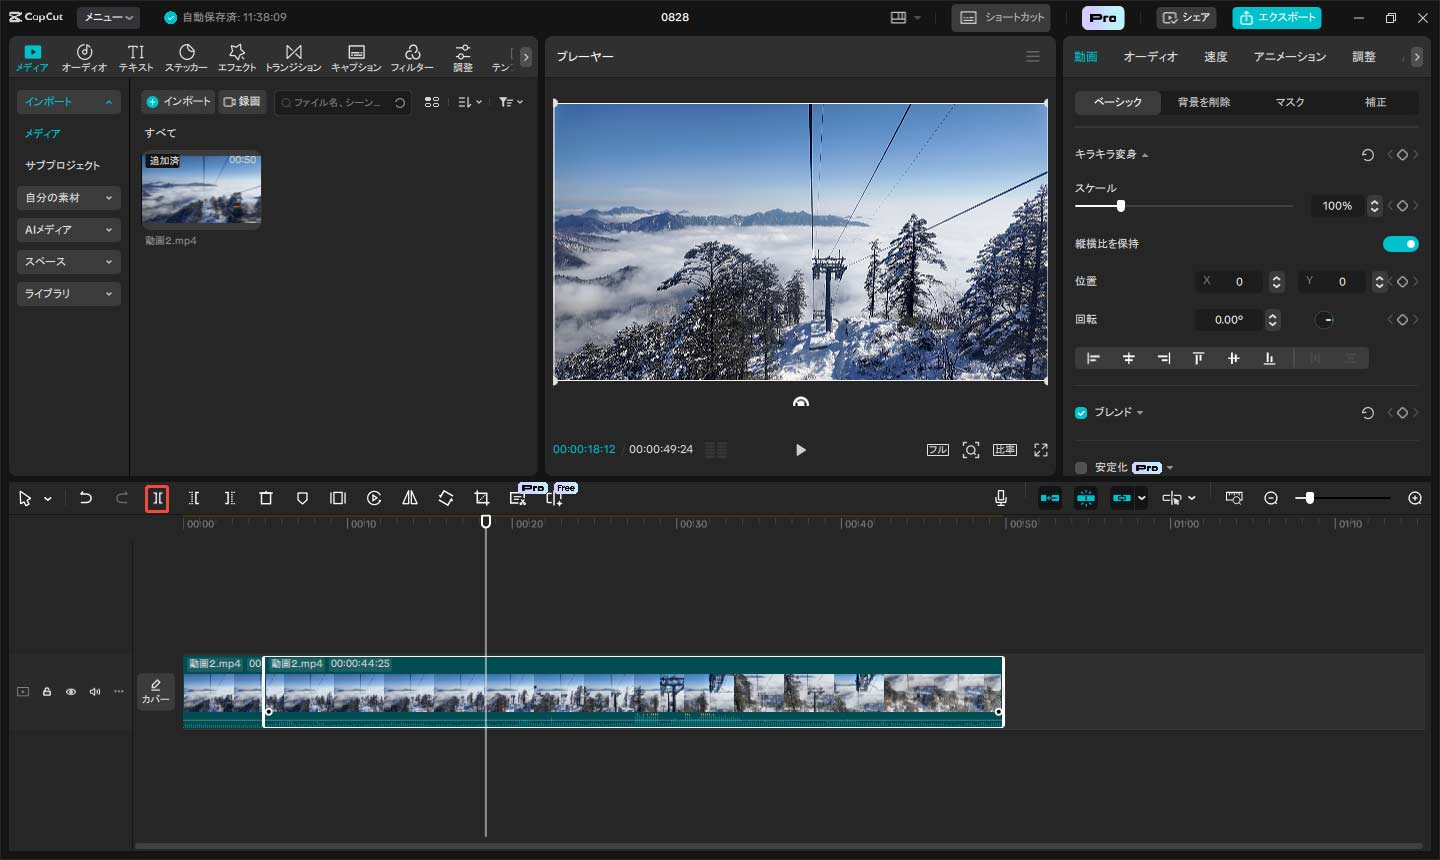Click the Share button
Viewport: 1440px width, 860px height.
(x=1186, y=18)
